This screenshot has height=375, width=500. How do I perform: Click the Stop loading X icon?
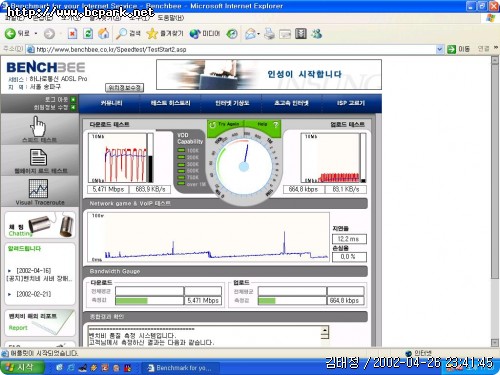tap(73, 33)
